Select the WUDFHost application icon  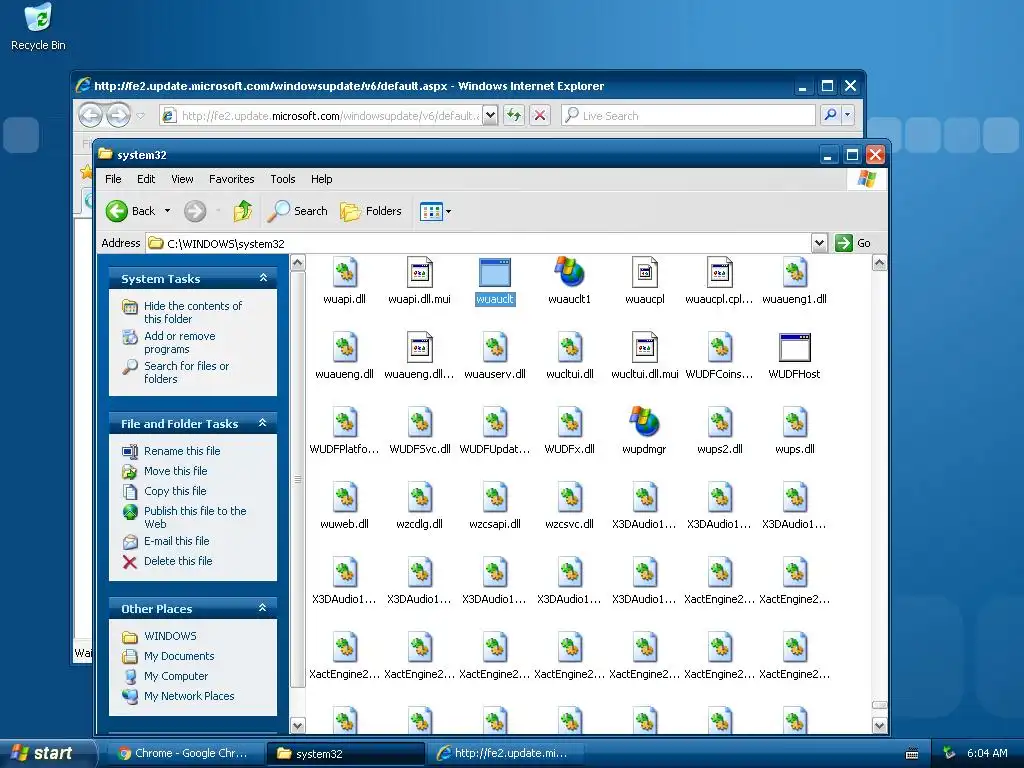(x=795, y=347)
